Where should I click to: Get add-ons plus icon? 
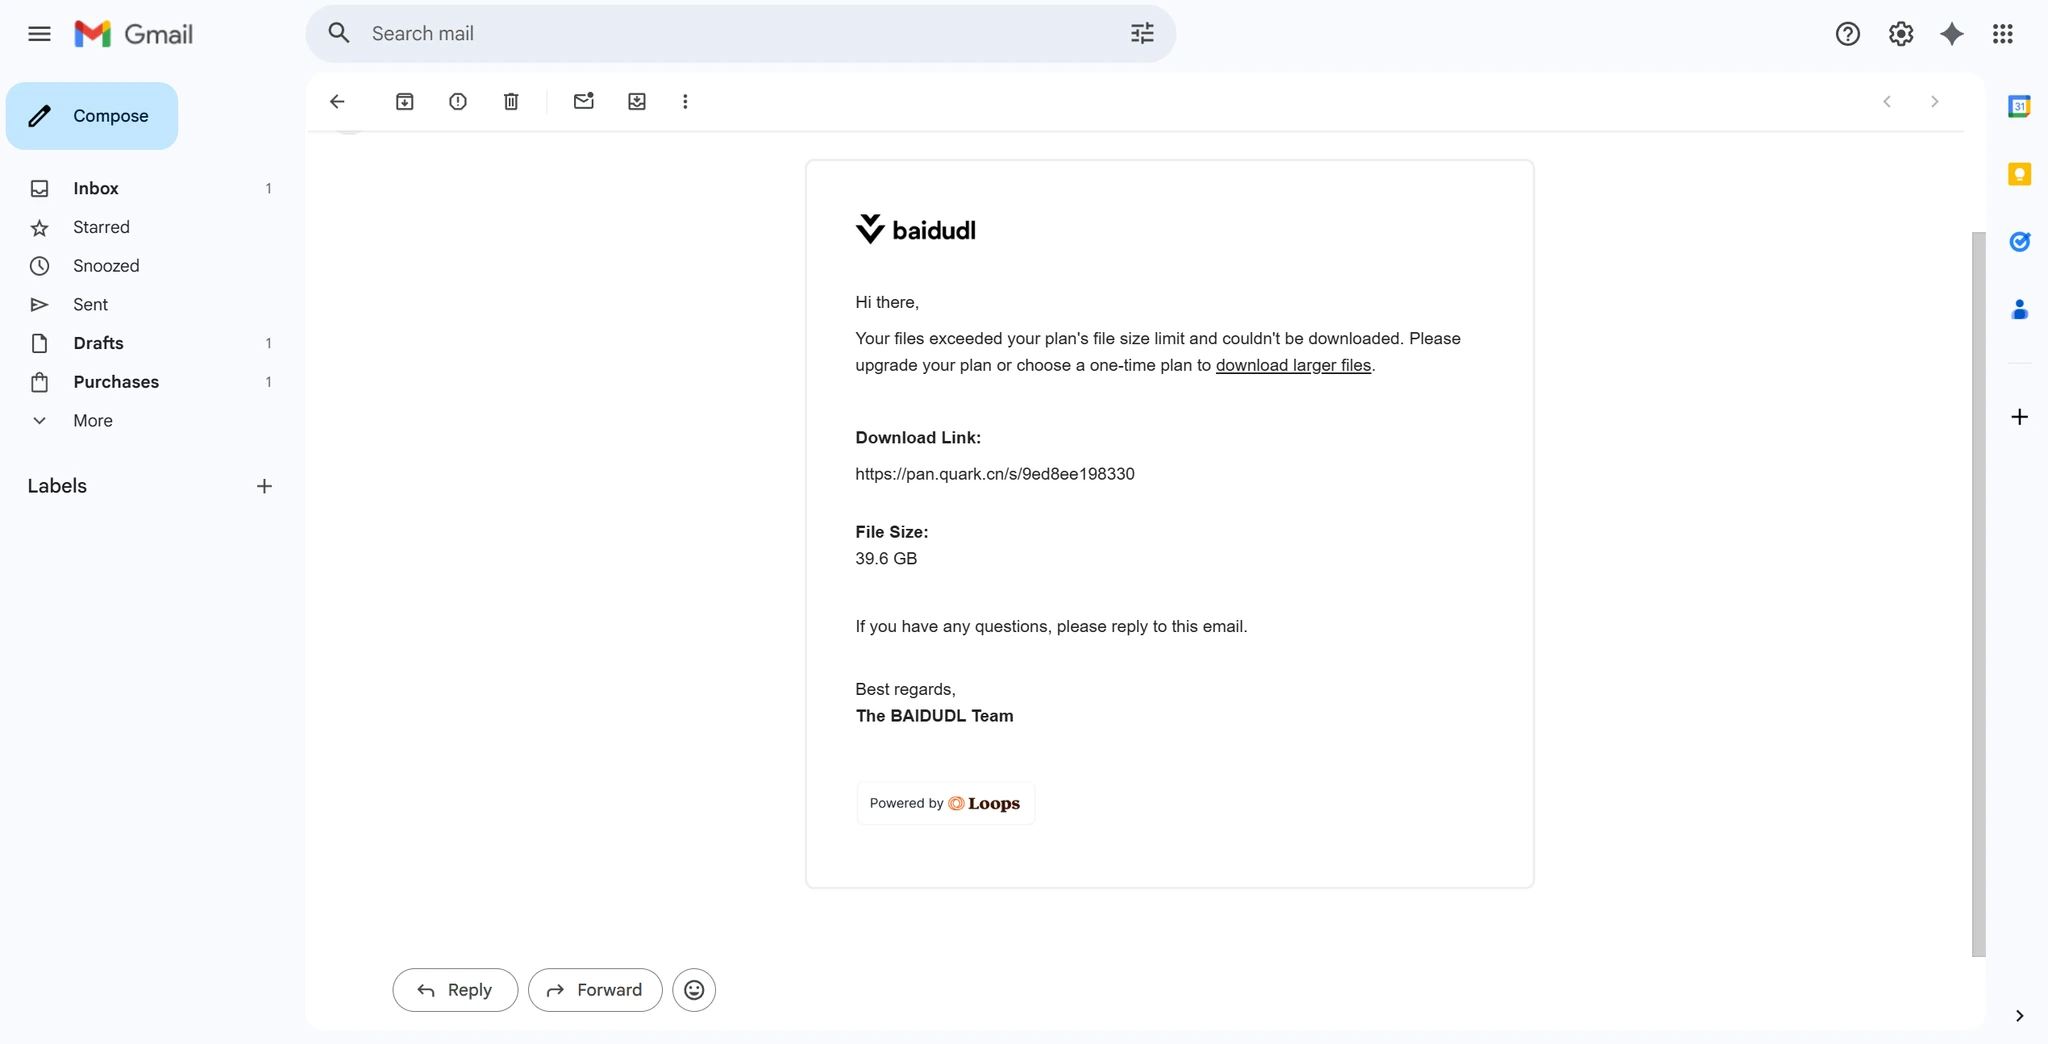click(2019, 417)
